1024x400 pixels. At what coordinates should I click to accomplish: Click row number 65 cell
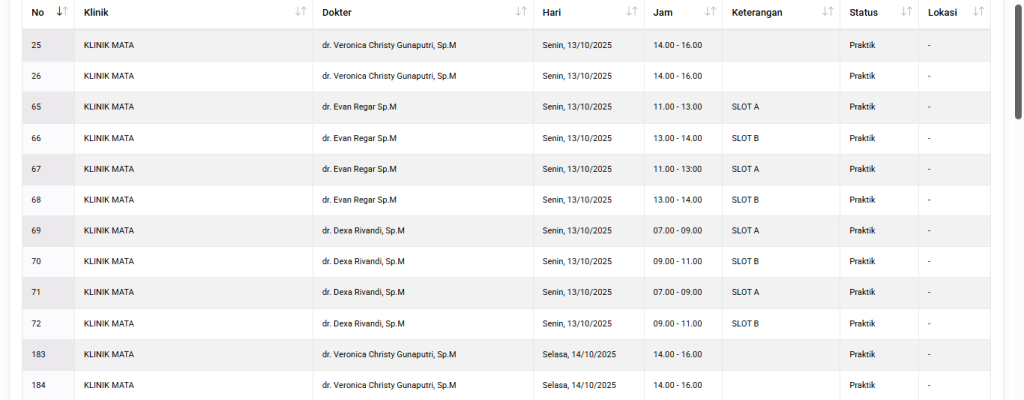click(37, 107)
